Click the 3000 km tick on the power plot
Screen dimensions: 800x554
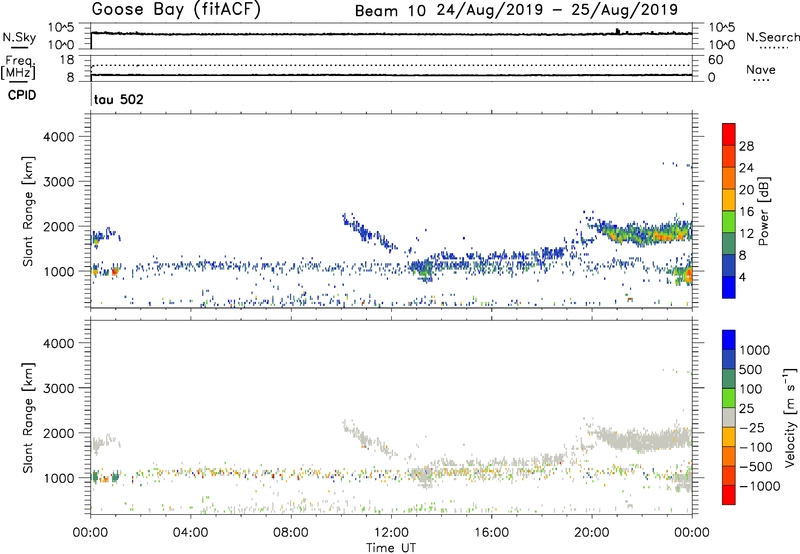click(x=58, y=182)
